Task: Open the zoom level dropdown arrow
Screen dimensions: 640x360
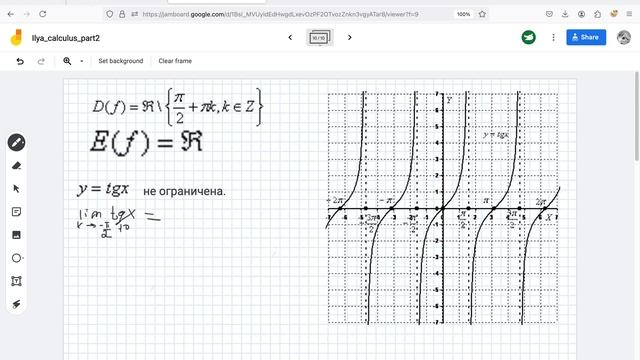Action: [x=82, y=61]
